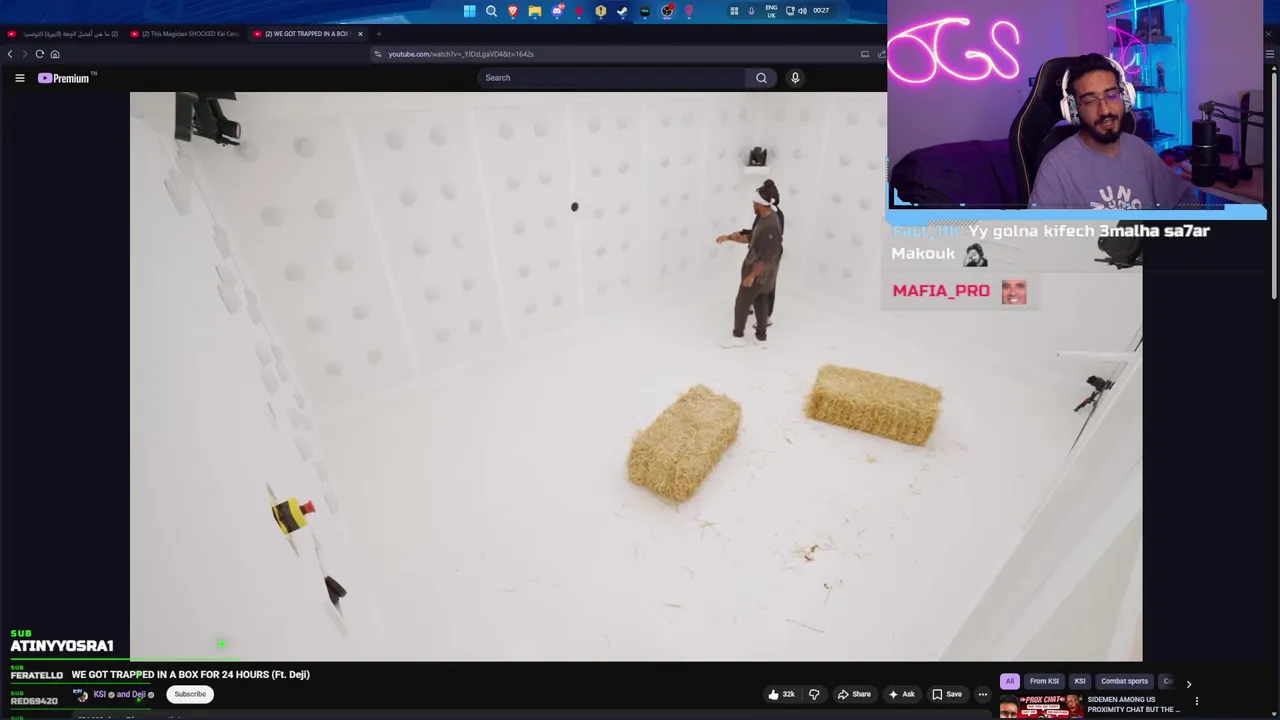Go to the browser home page
Screen dimensions: 1280x720
click(55, 54)
